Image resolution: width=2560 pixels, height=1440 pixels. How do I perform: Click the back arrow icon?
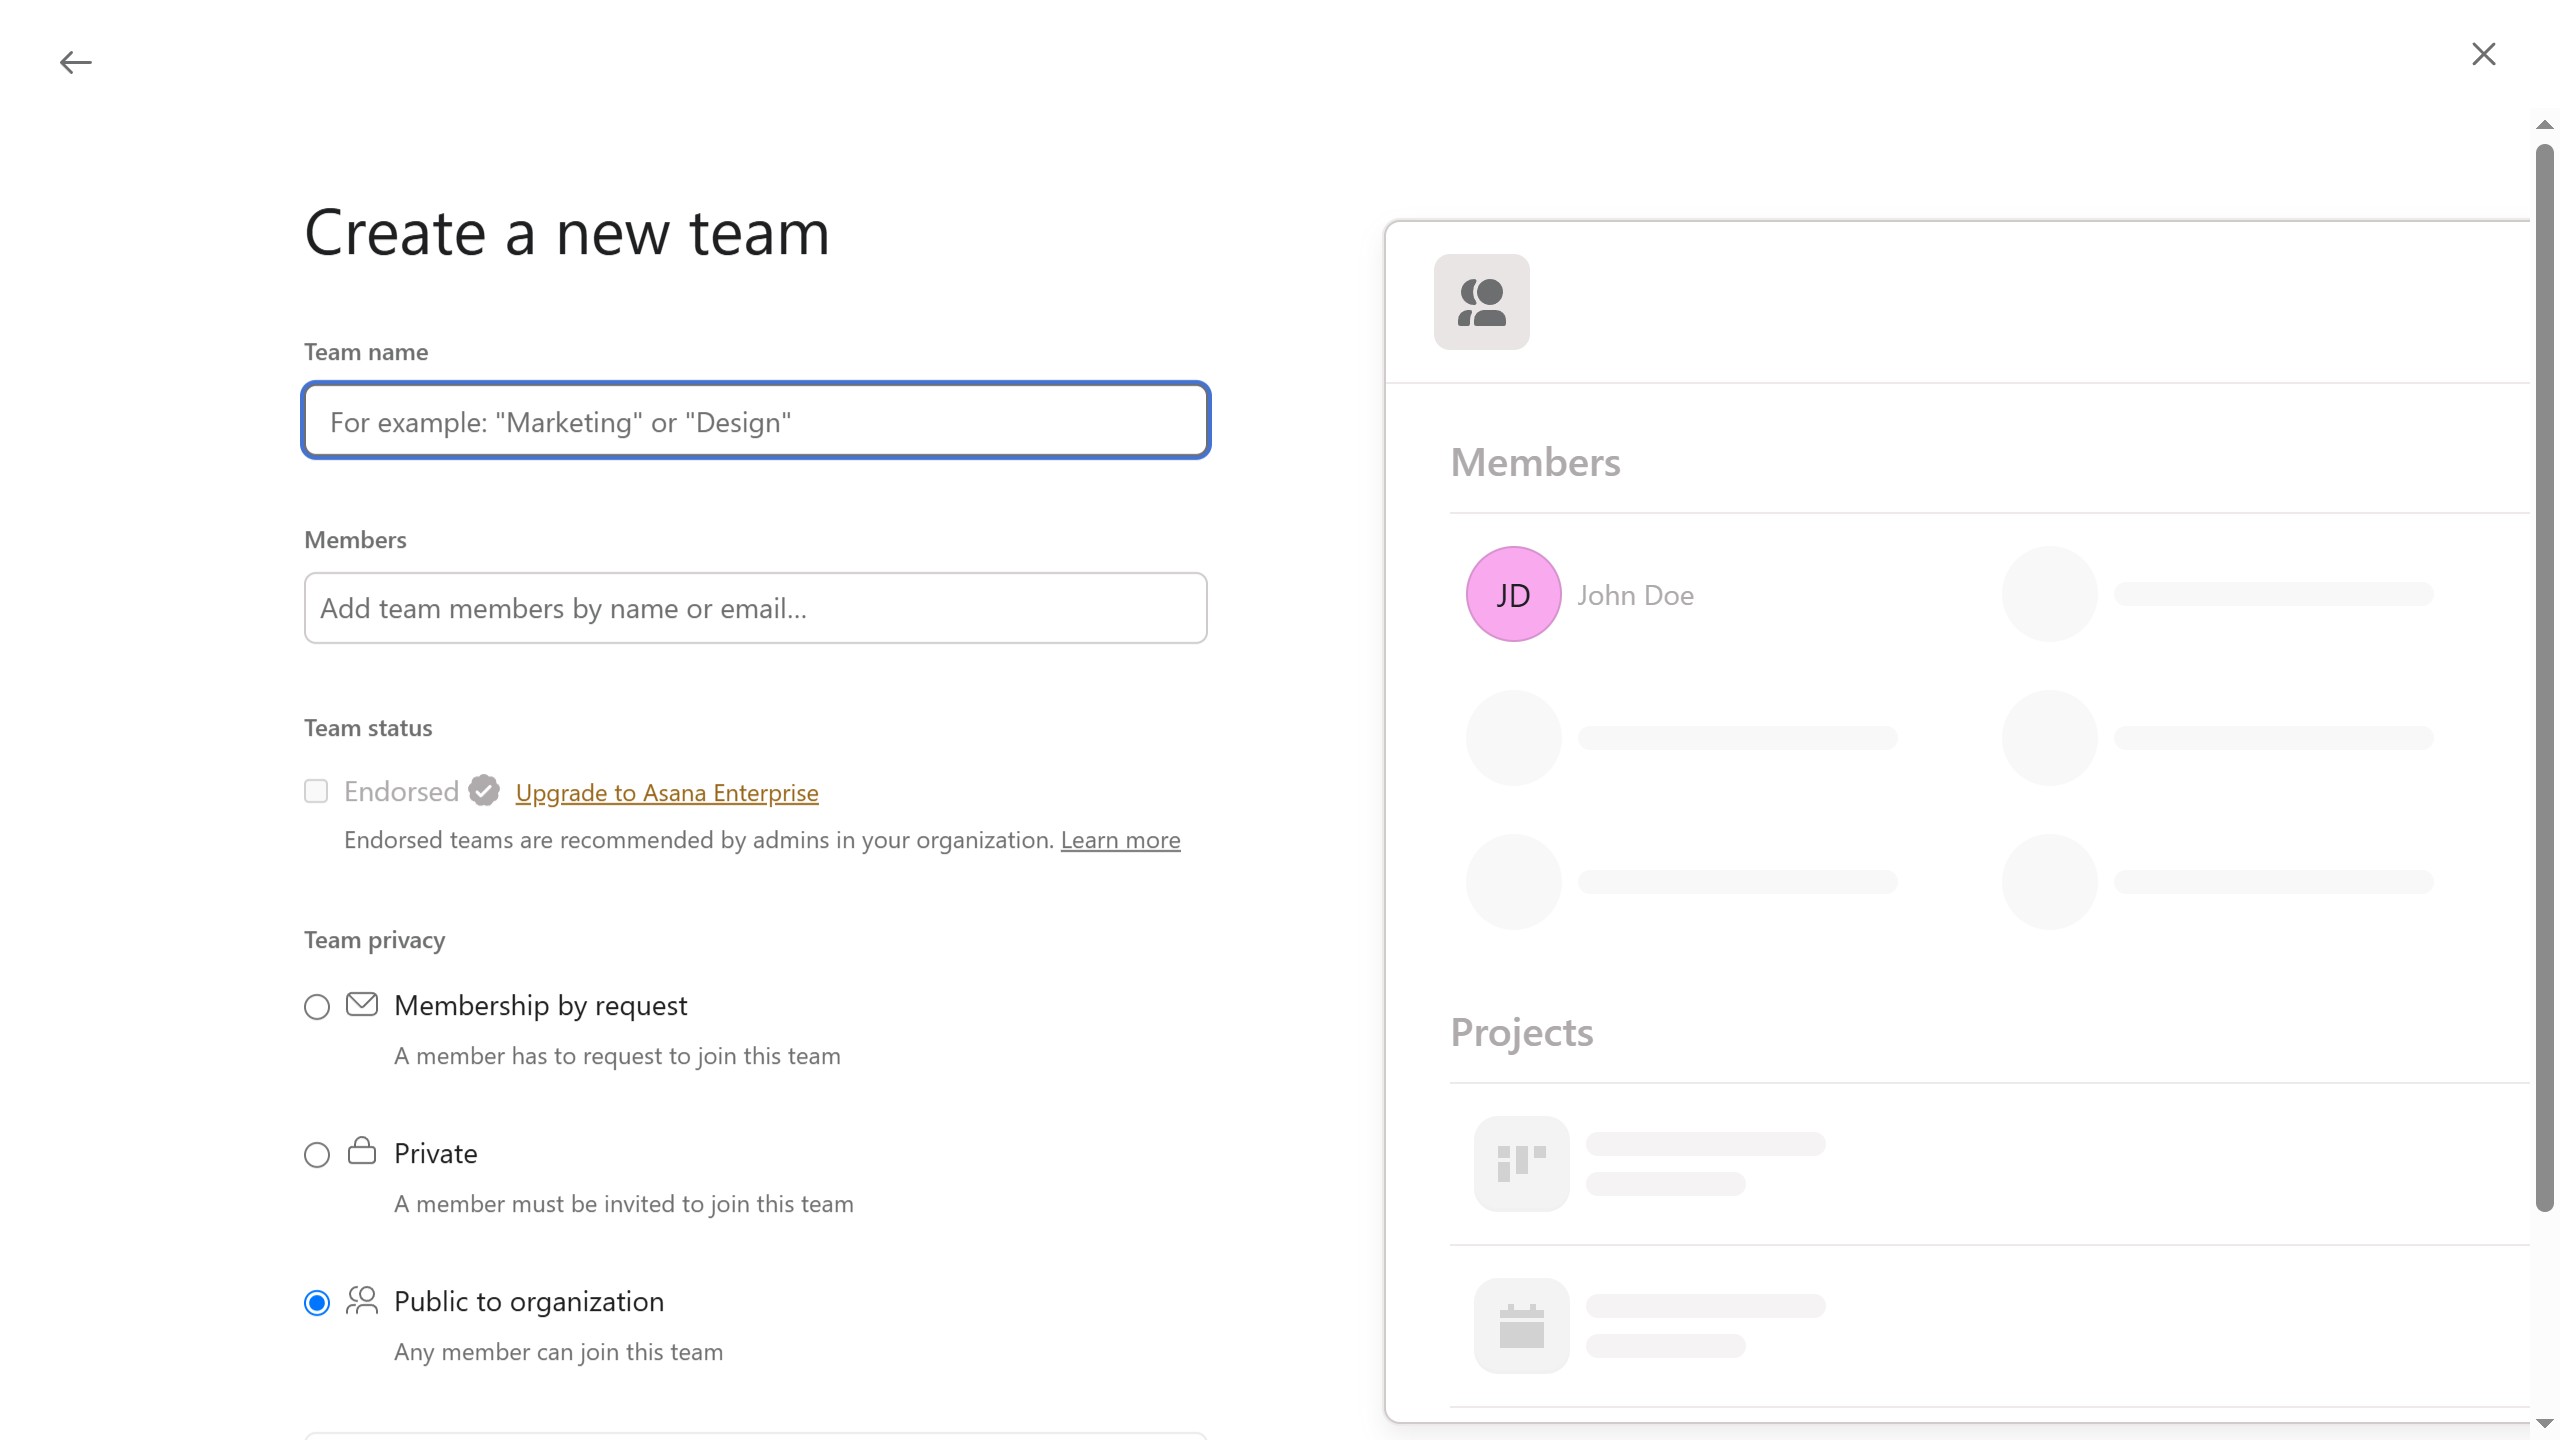click(75, 63)
